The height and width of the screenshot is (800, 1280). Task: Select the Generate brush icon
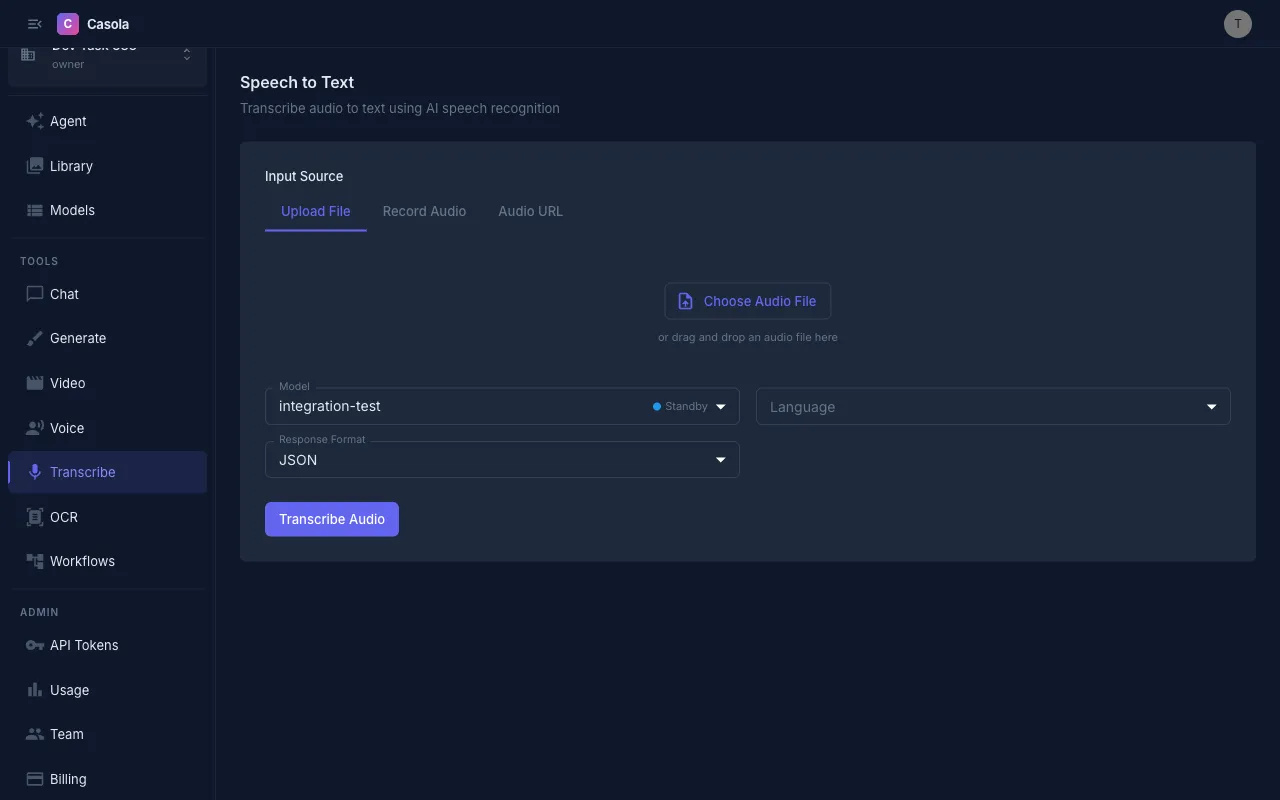pyautogui.click(x=35, y=338)
